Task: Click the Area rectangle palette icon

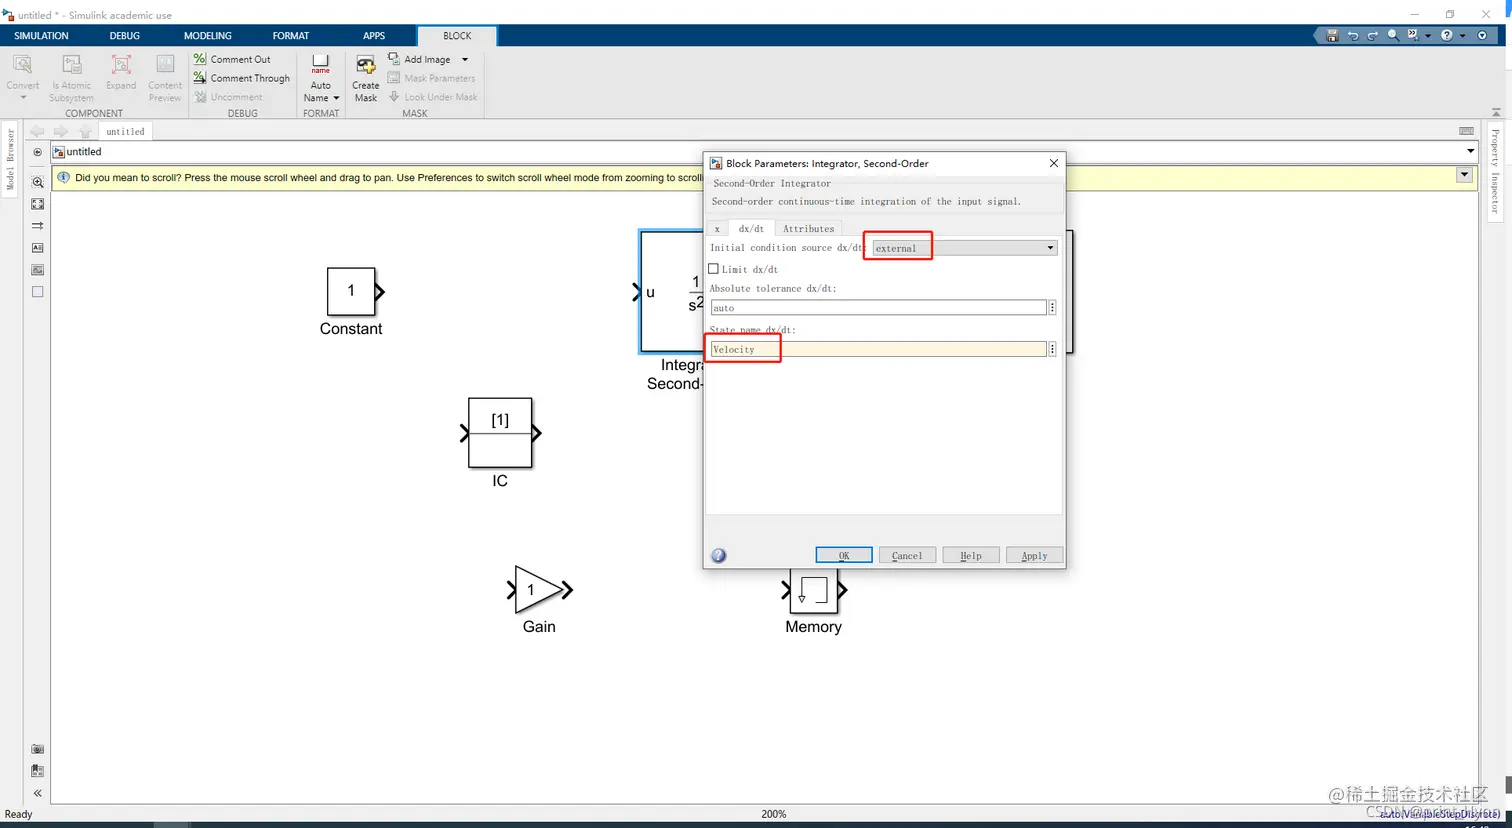Action: pyautogui.click(x=38, y=292)
